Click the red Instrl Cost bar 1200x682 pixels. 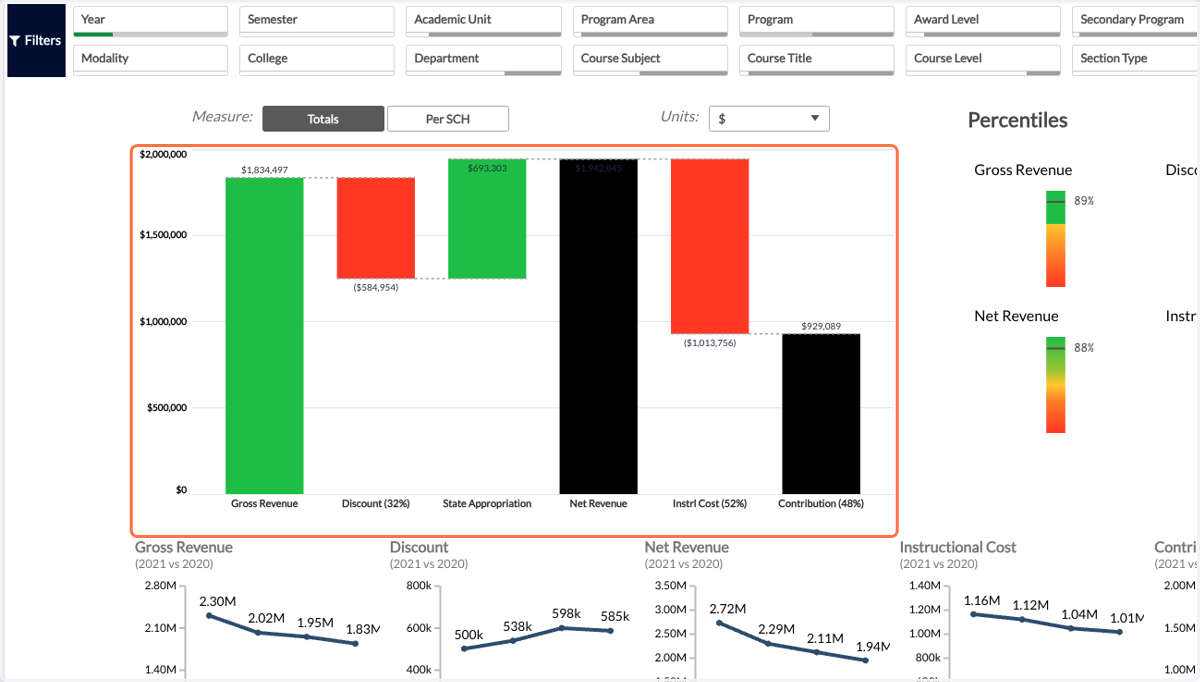click(x=710, y=246)
